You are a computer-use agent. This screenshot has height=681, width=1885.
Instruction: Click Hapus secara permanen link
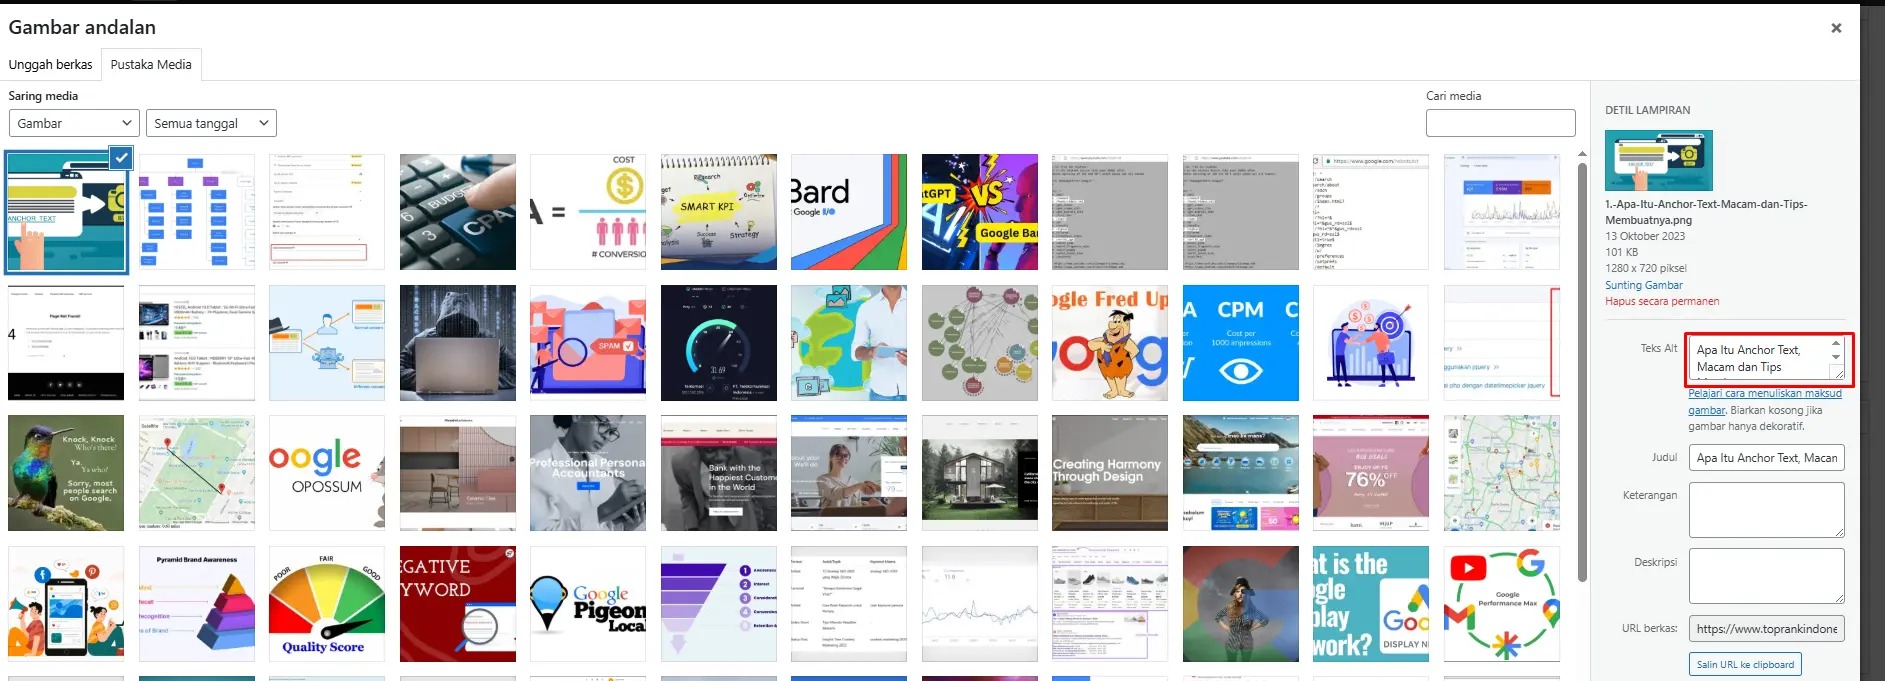pyautogui.click(x=1662, y=301)
